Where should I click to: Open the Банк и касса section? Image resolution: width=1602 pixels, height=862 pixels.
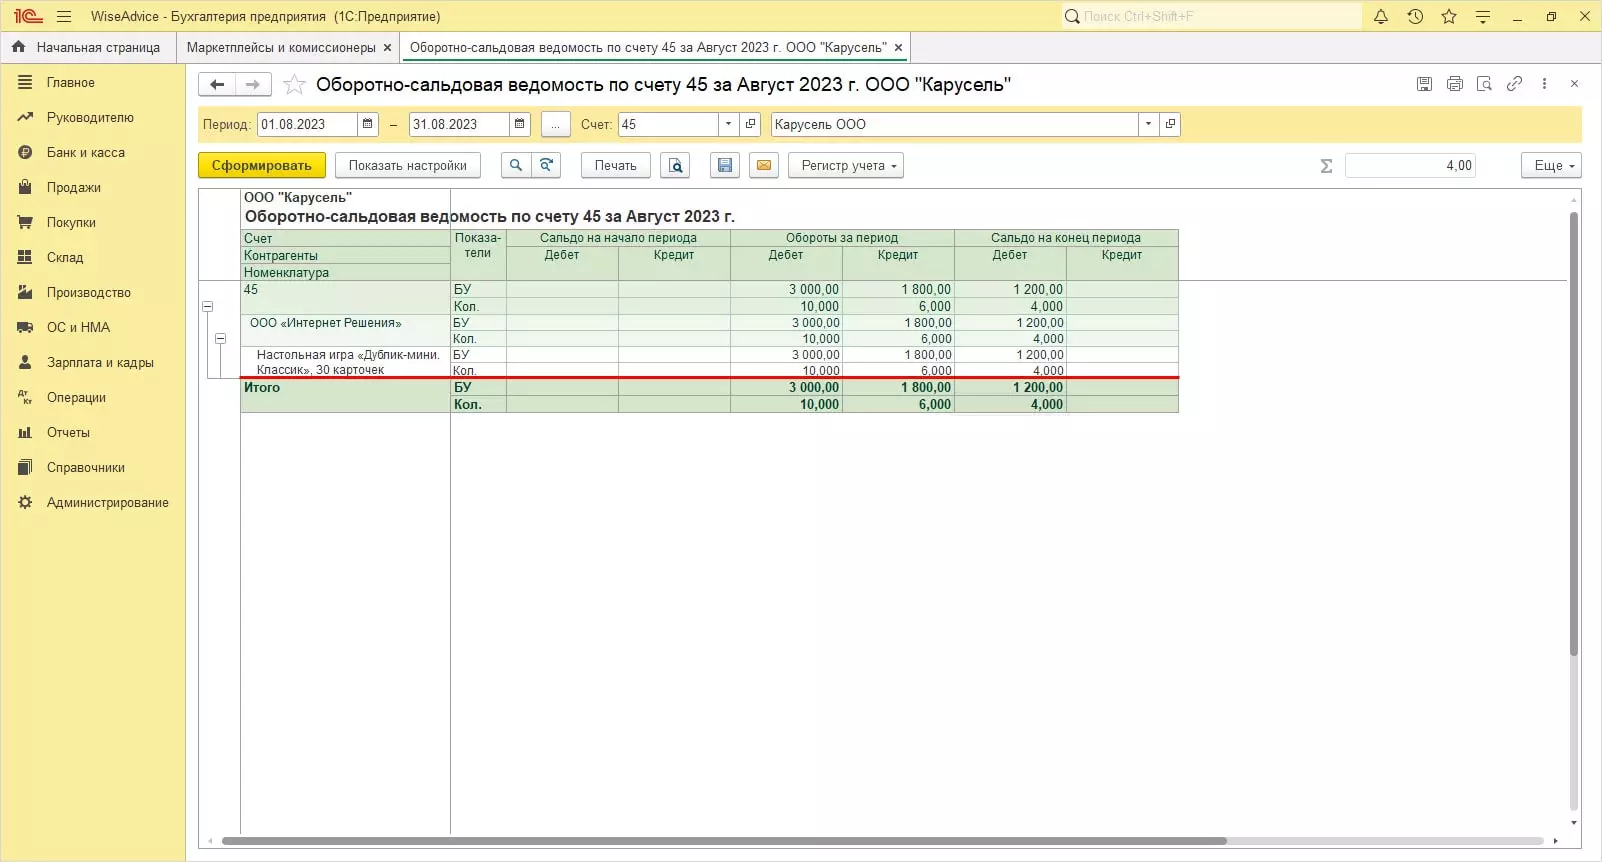[86, 152]
